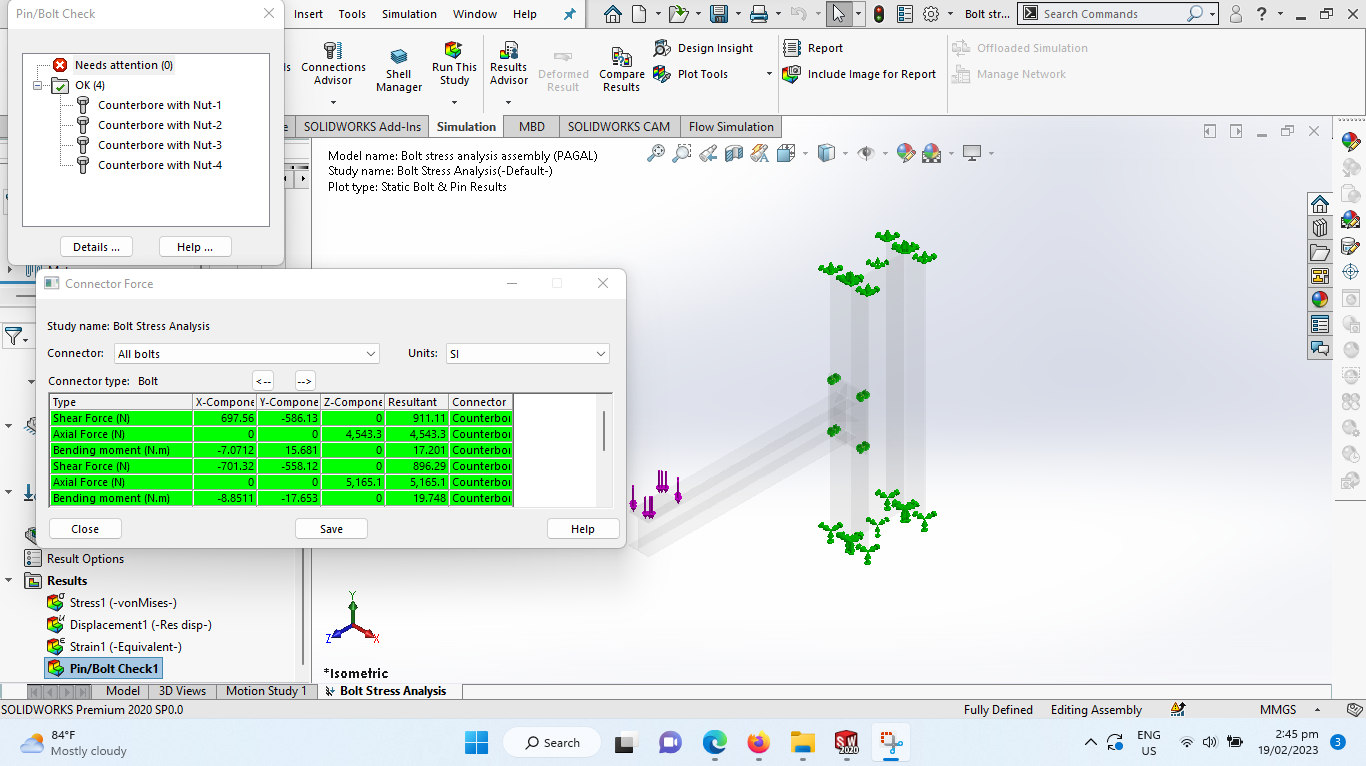Open the Search Commands dropdown arrow
The width and height of the screenshot is (1366, 766).
[1212, 14]
